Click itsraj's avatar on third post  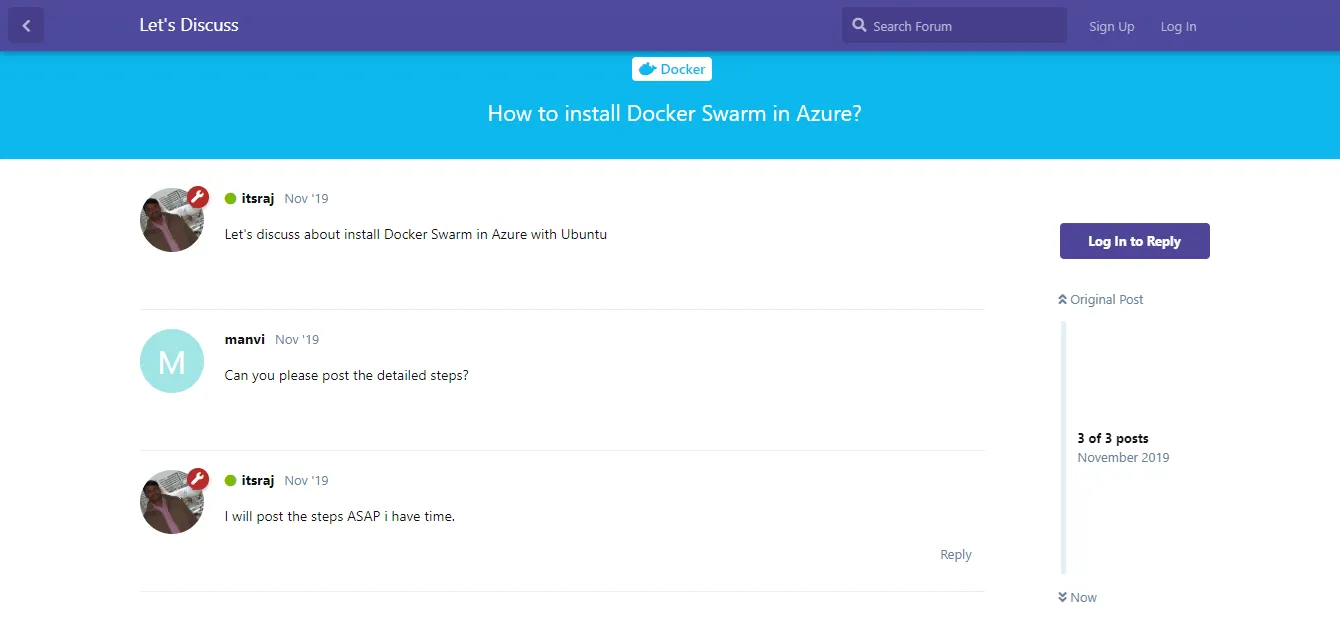(172, 502)
